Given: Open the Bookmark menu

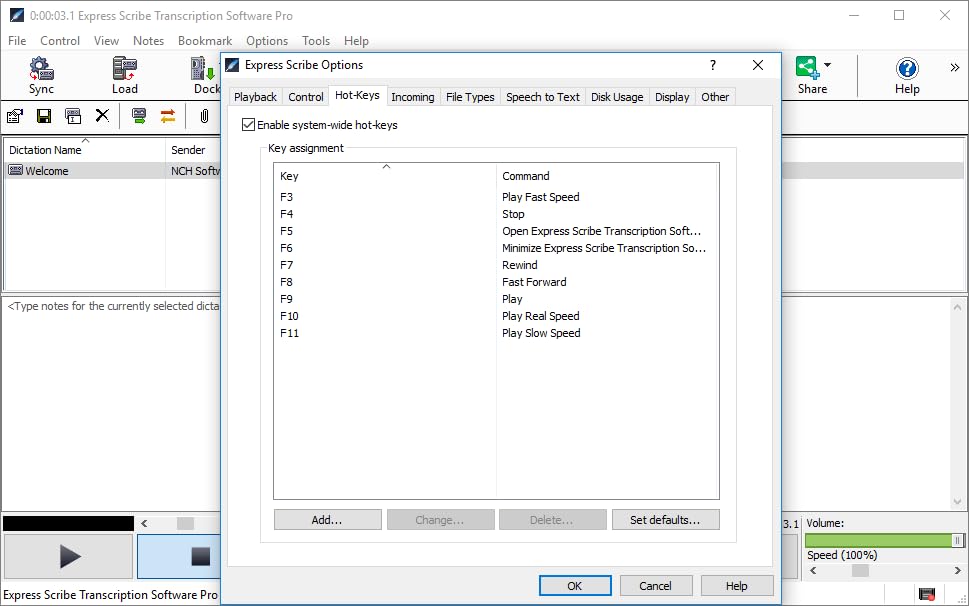Looking at the screenshot, I should [x=205, y=41].
